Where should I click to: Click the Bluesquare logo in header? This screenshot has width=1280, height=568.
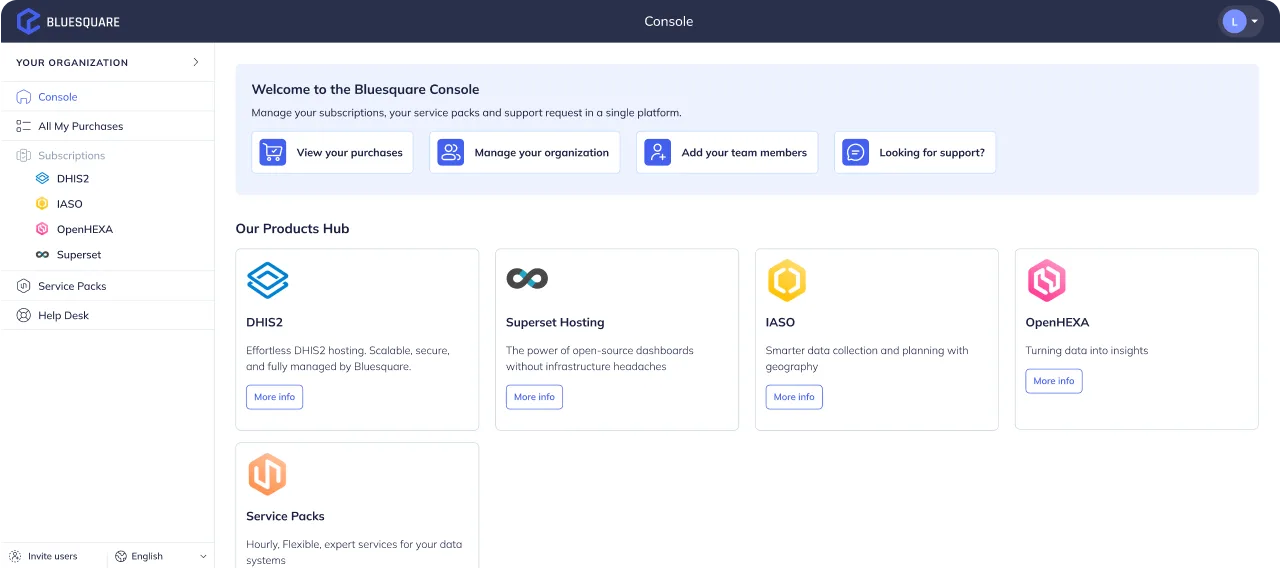tap(67, 21)
